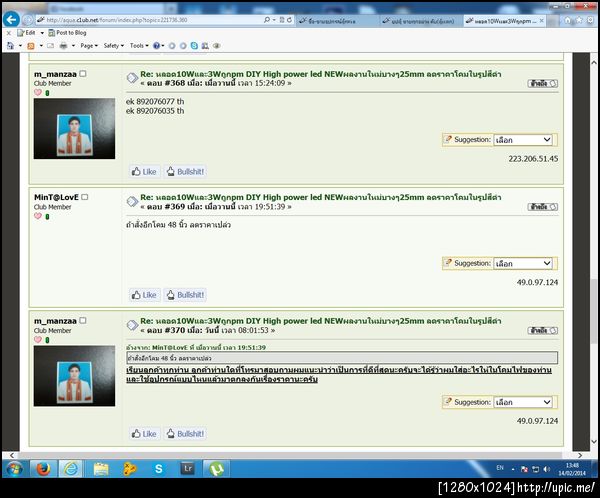600x498 pixels.
Task: Click the page's vertical scrollbar thumb
Action: click(x=593, y=311)
